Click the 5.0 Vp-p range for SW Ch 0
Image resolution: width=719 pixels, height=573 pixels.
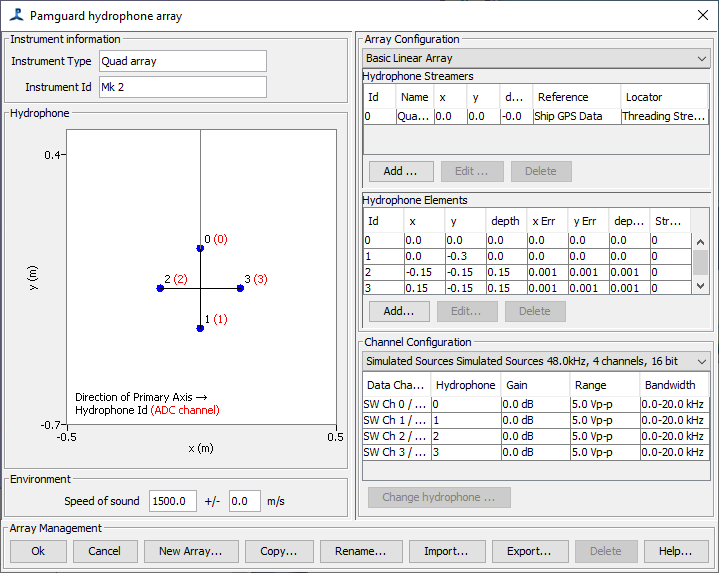(x=605, y=404)
